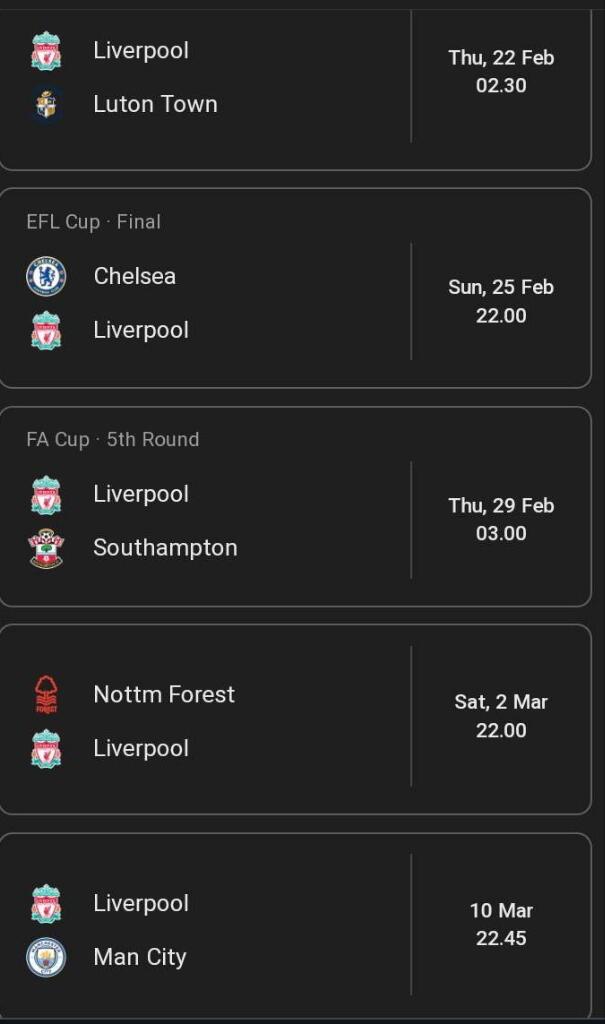Select the Man City team name
The image size is (605, 1024).
click(x=140, y=957)
